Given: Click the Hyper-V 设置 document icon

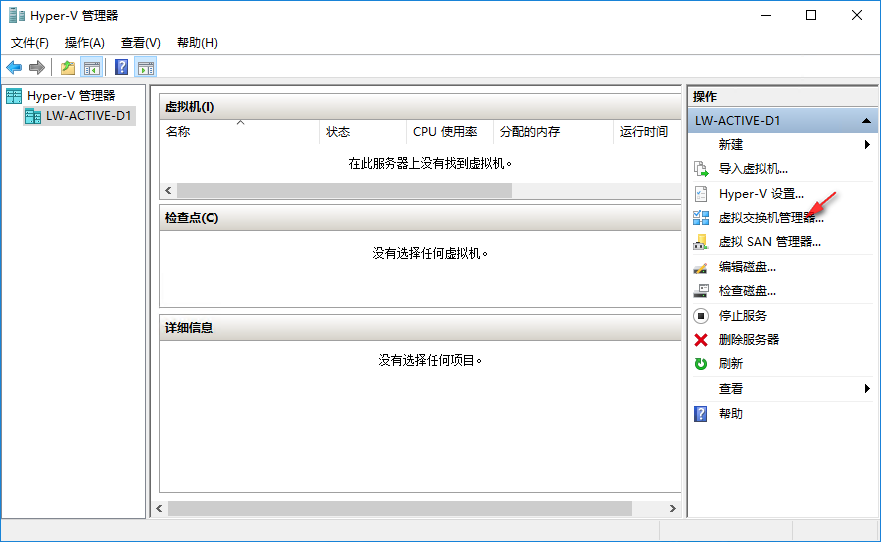Looking at the screenshot, I should [x=701, y=194].
